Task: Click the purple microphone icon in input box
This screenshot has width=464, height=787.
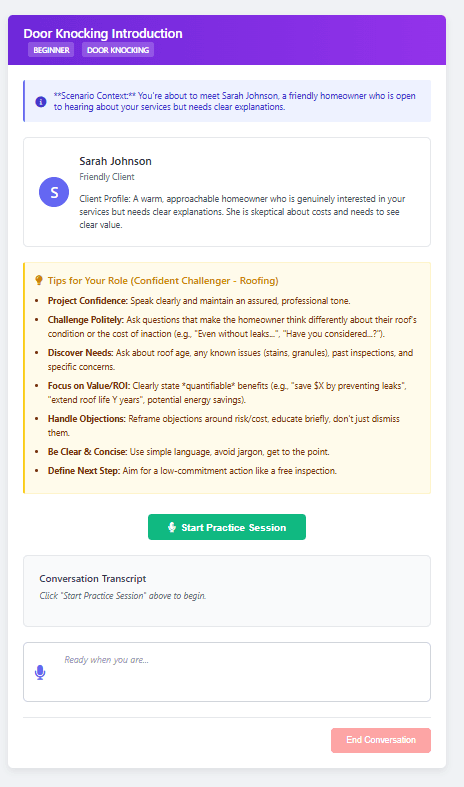Action: (40, 672)
